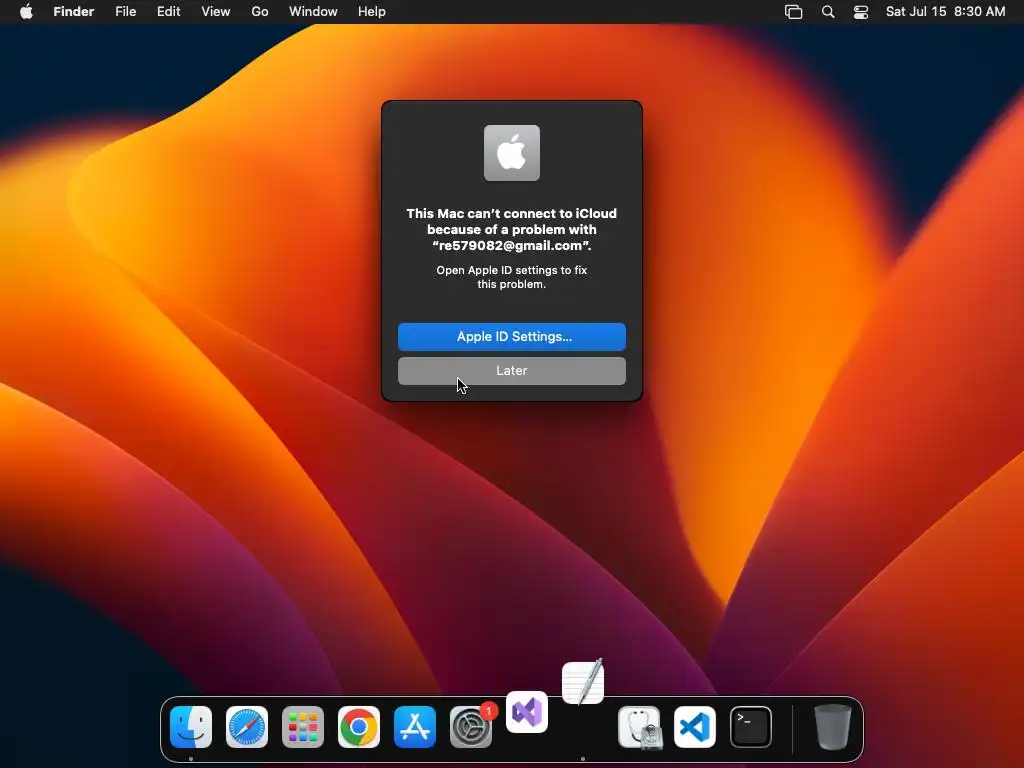
Task: Open the Edit menu
Action: [x=168, y=11]
